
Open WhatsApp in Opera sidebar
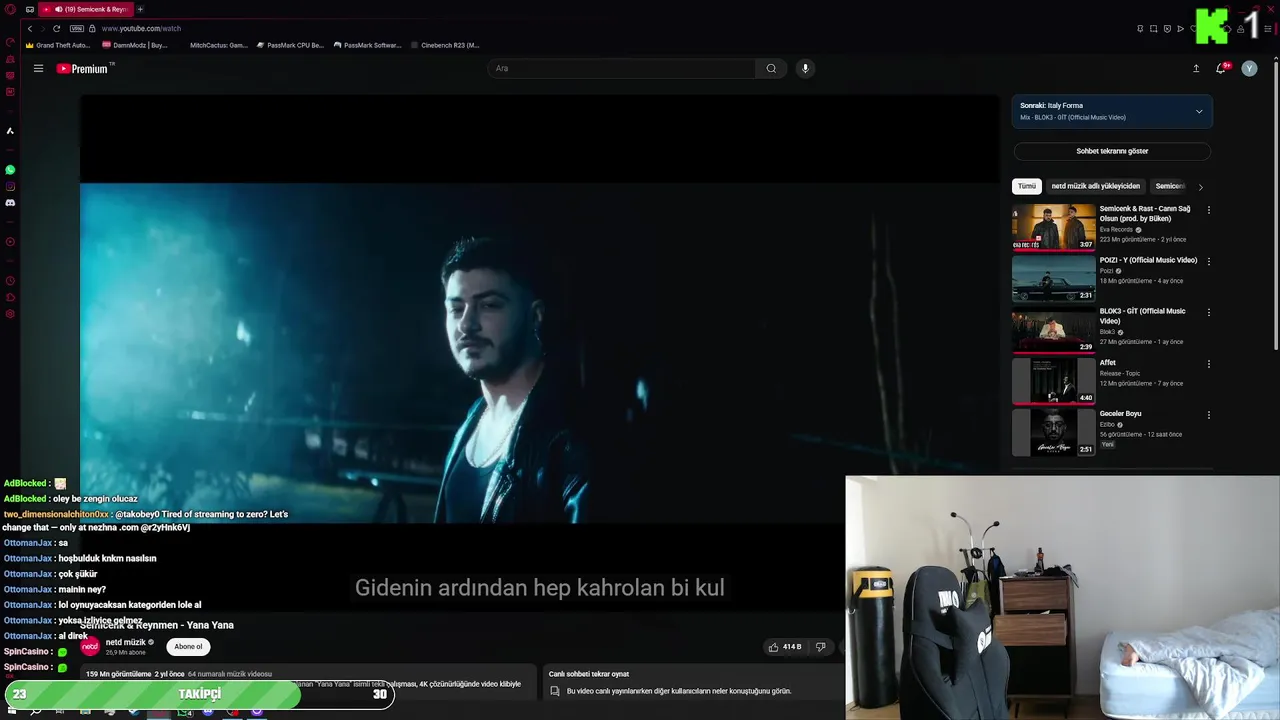(x=10, y=170)
